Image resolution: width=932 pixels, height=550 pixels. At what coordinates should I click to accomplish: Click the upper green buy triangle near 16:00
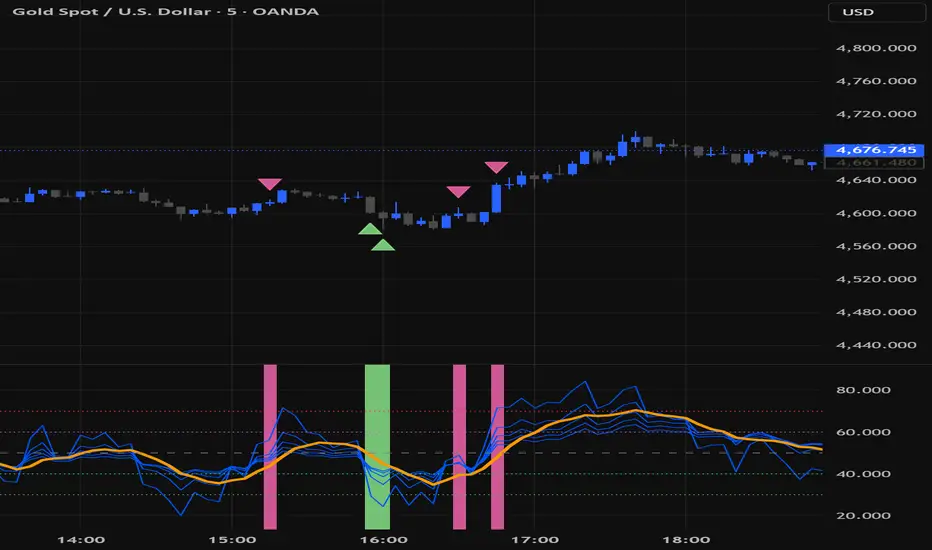[370, 229]
